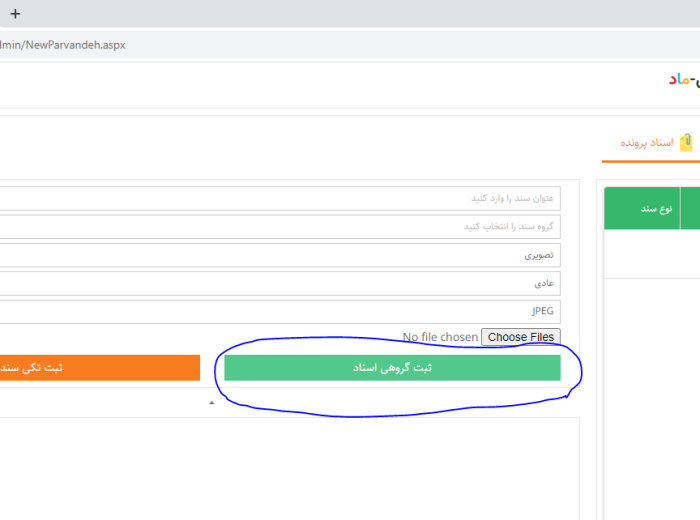Click the small triangle collapse arrow below buttons

point(211,403)
